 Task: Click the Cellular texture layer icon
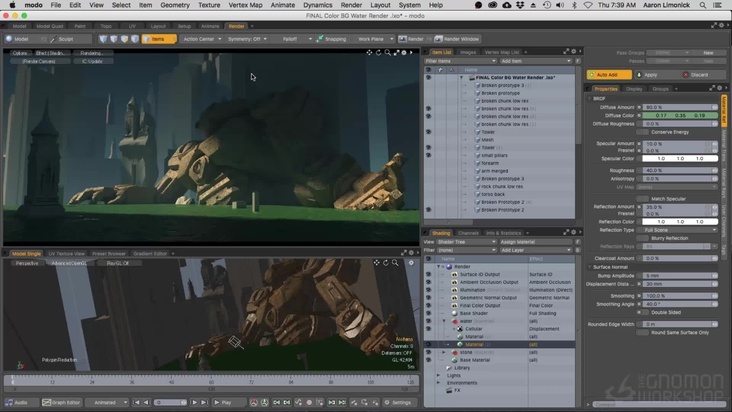[460, 329]
